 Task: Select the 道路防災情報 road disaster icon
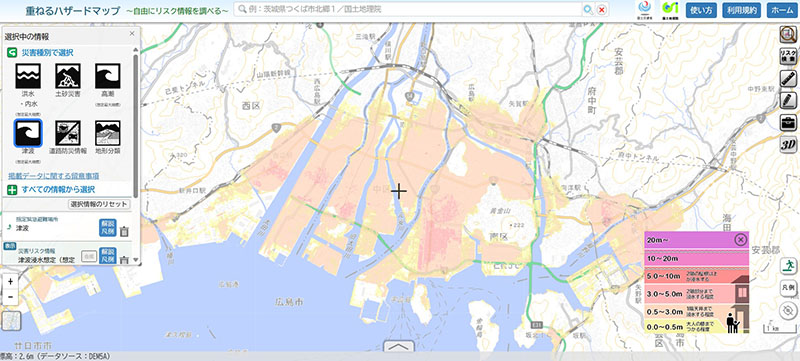(x=68, y=134)
